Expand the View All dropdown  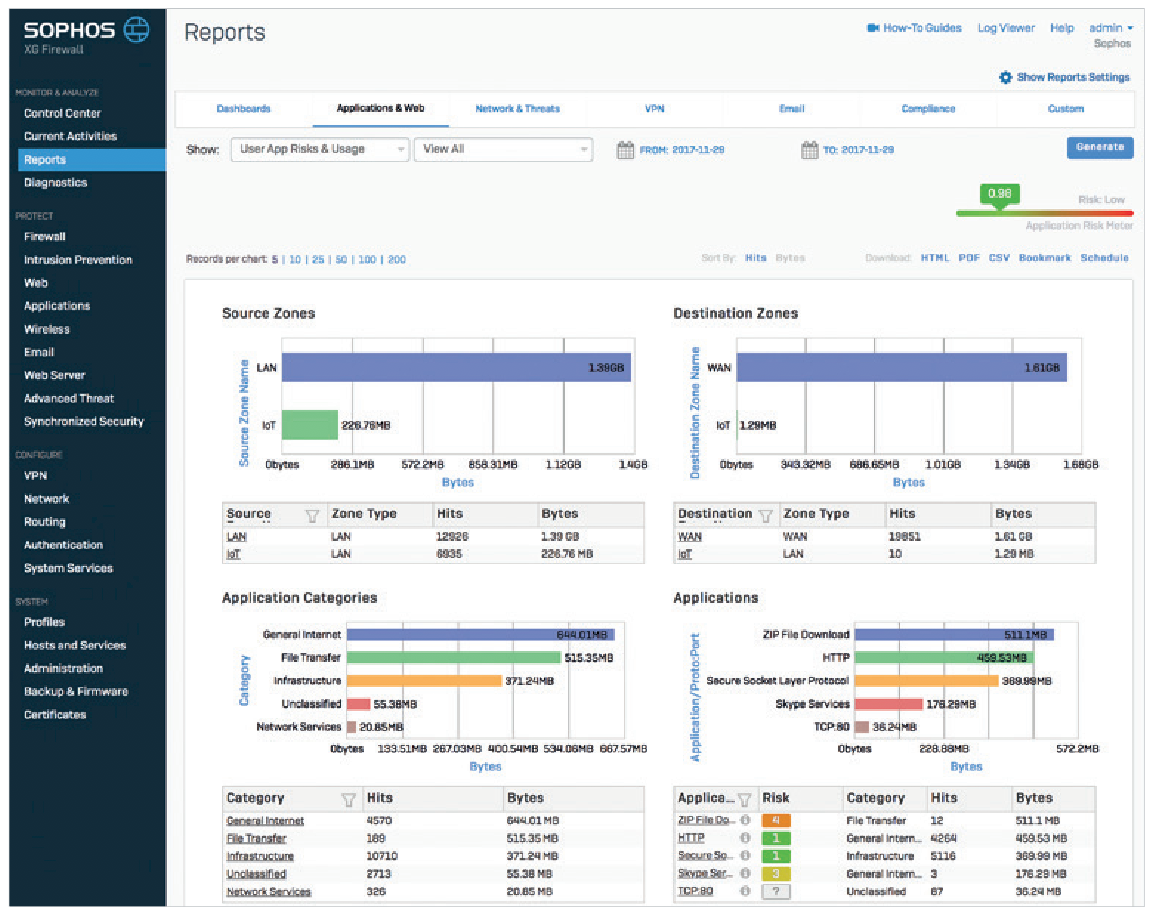[503, 150]
